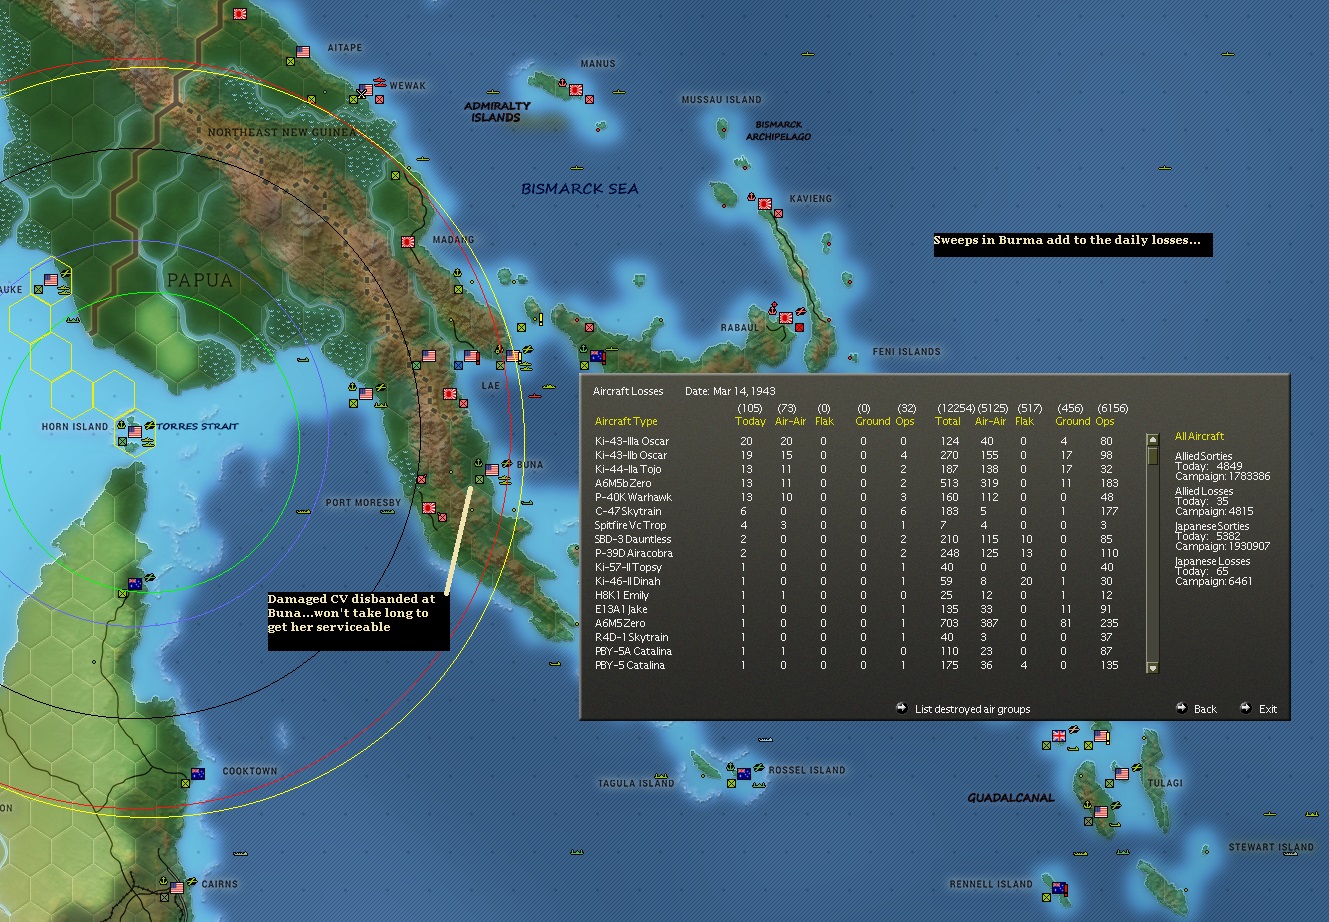1329x922 pixels.
Task: Click the US flag at Horn Island
Action: point(135,431)
